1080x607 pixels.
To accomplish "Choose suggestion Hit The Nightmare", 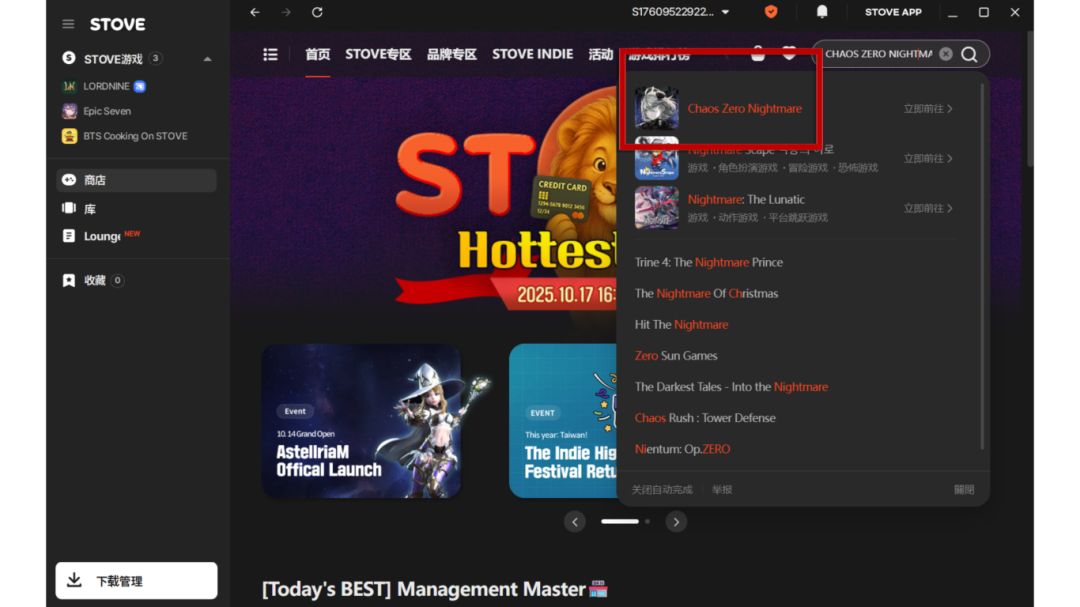I will (x=681, y=325).
